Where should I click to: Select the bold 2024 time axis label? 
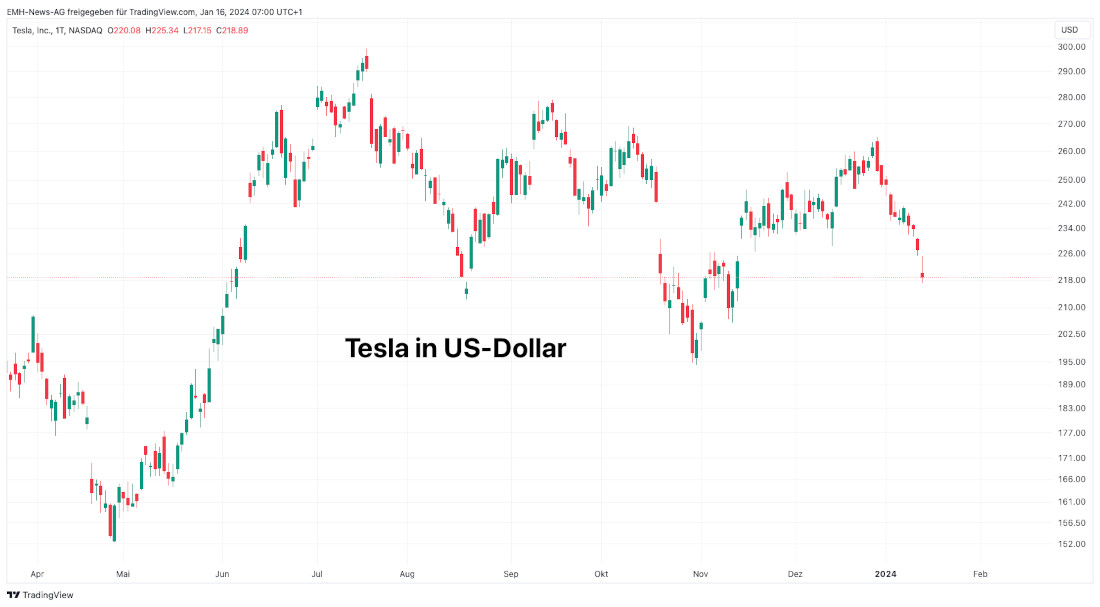pyautogui.click(x=886, y=574)
